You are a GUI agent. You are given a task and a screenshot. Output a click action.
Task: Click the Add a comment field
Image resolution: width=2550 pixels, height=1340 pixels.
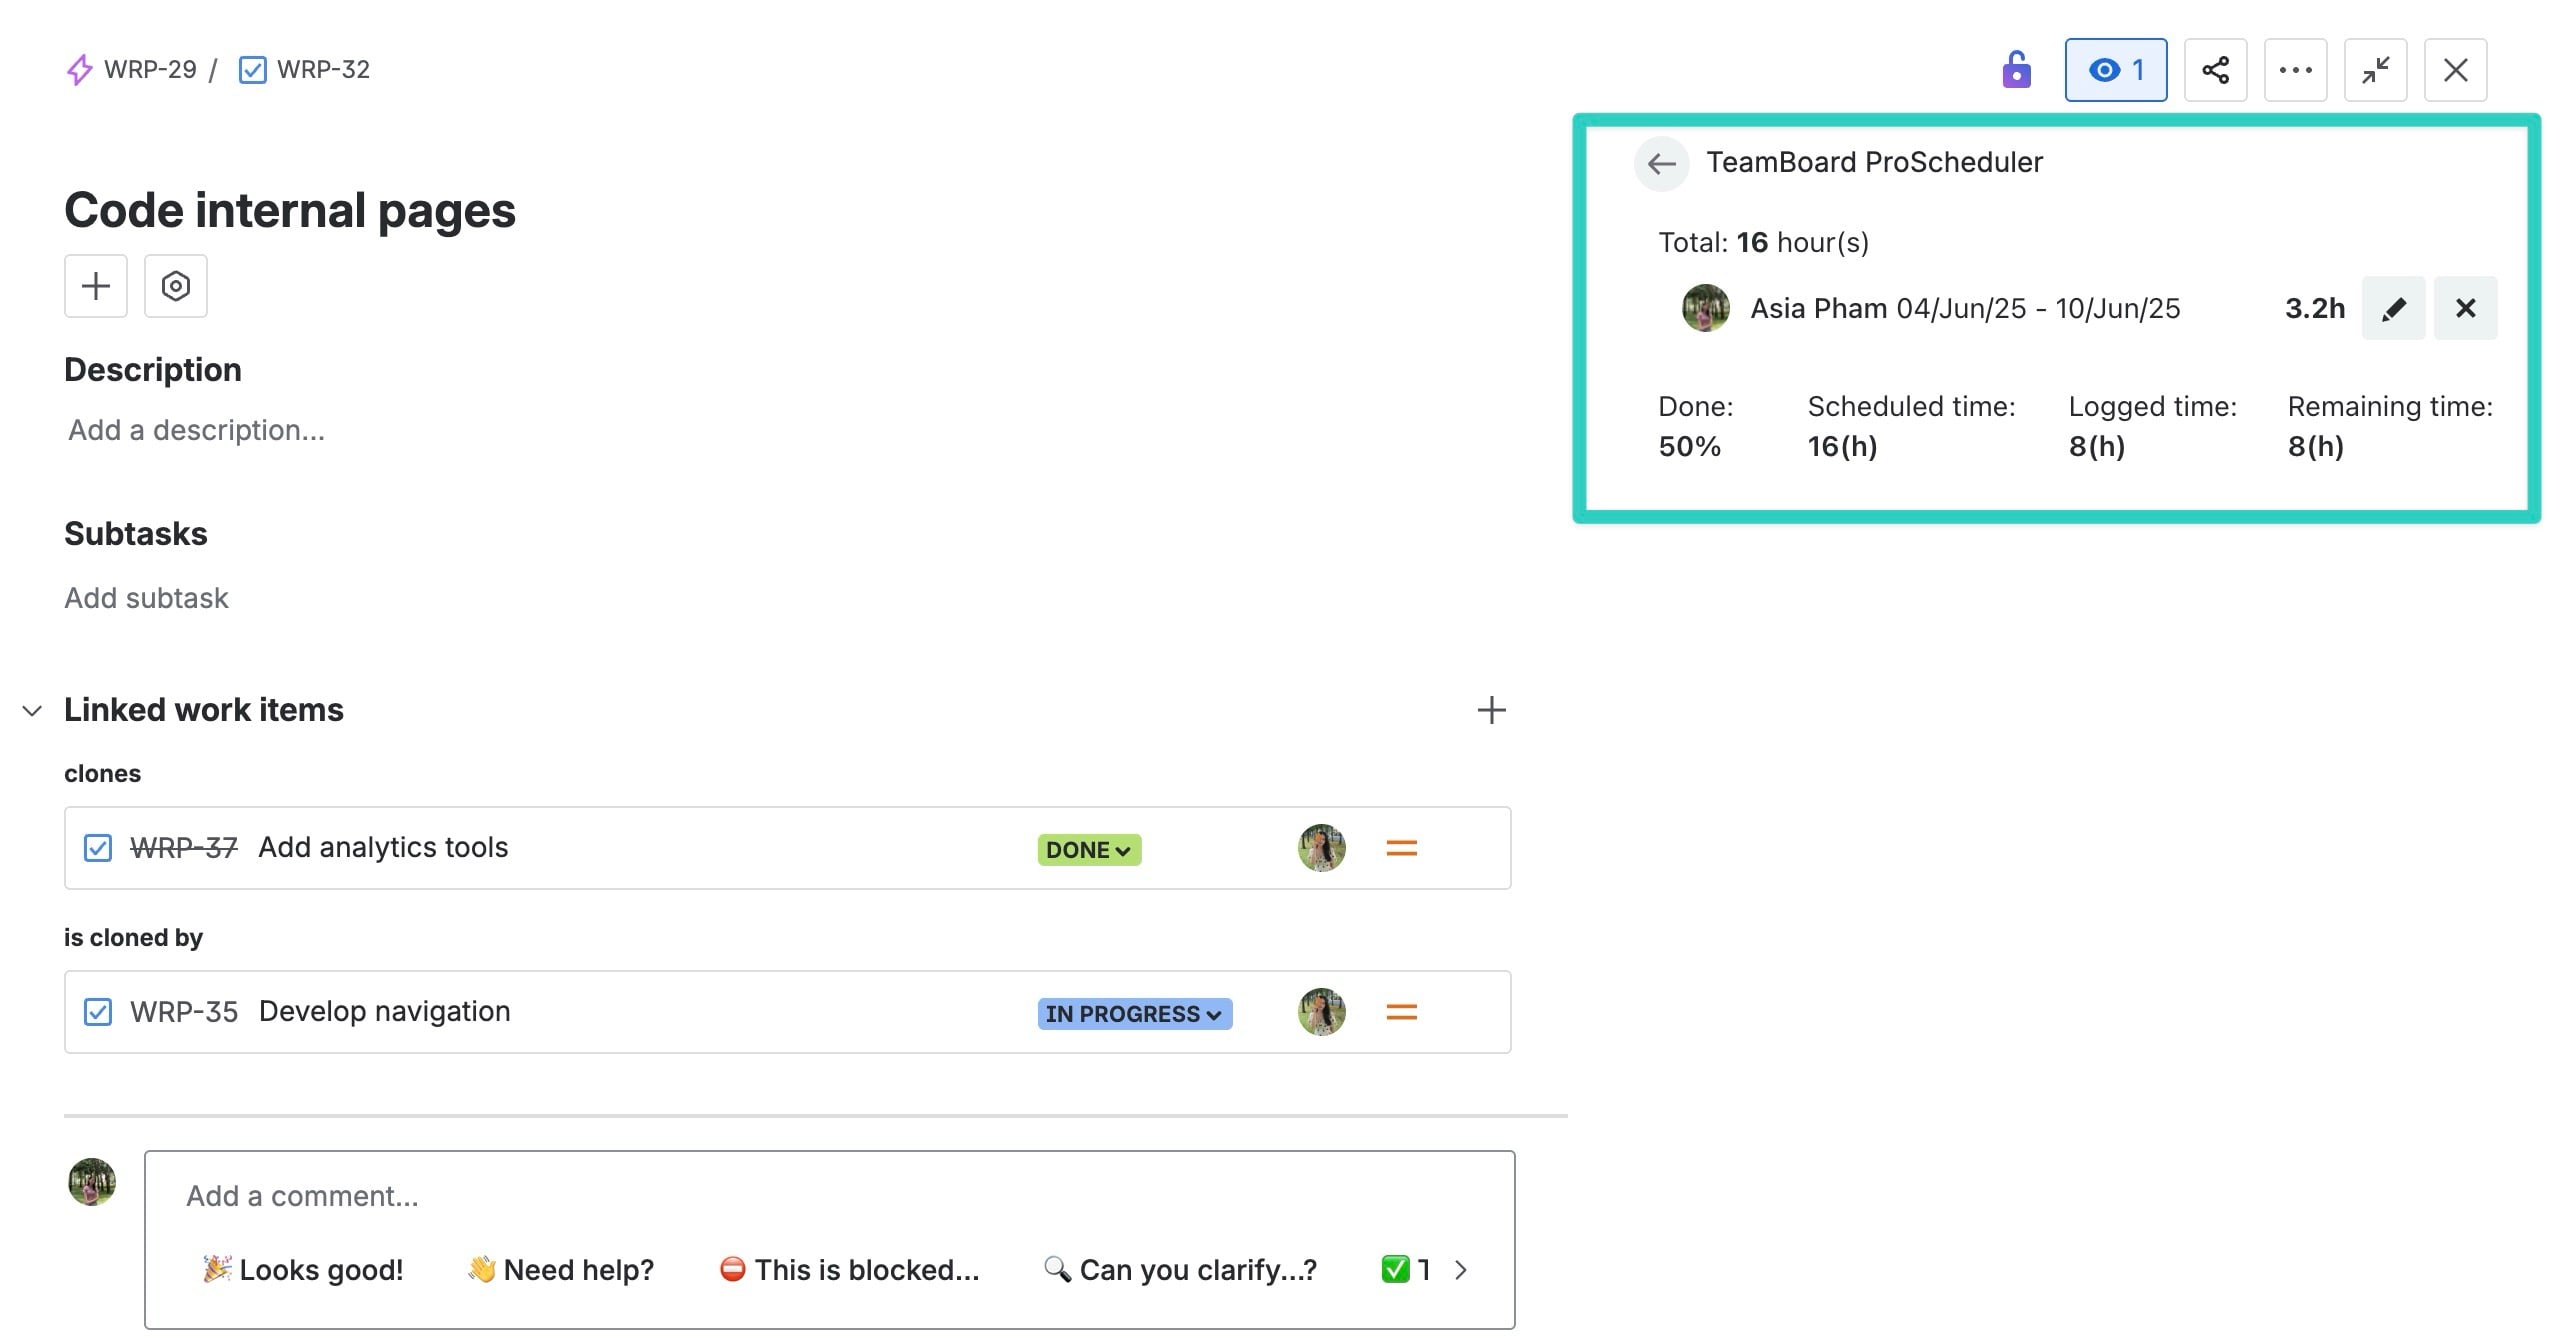coord(829,1196)
